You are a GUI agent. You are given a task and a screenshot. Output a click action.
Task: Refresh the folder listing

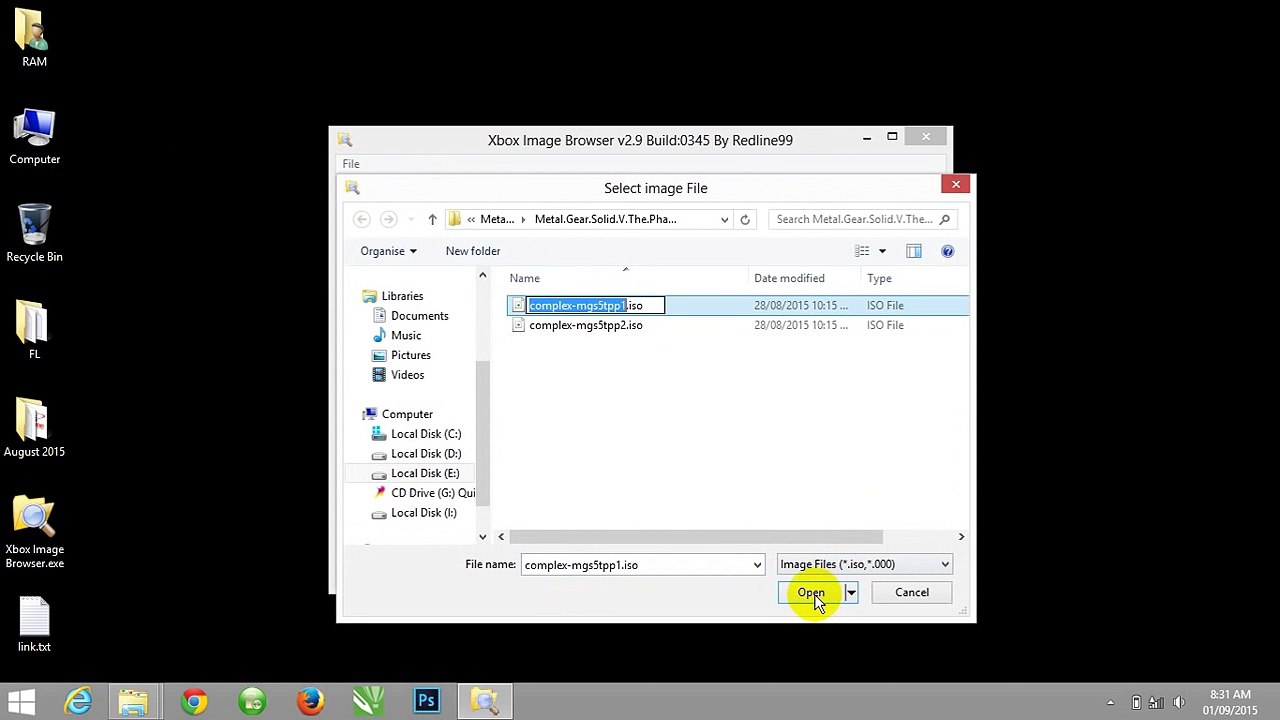tap(745, 219)
